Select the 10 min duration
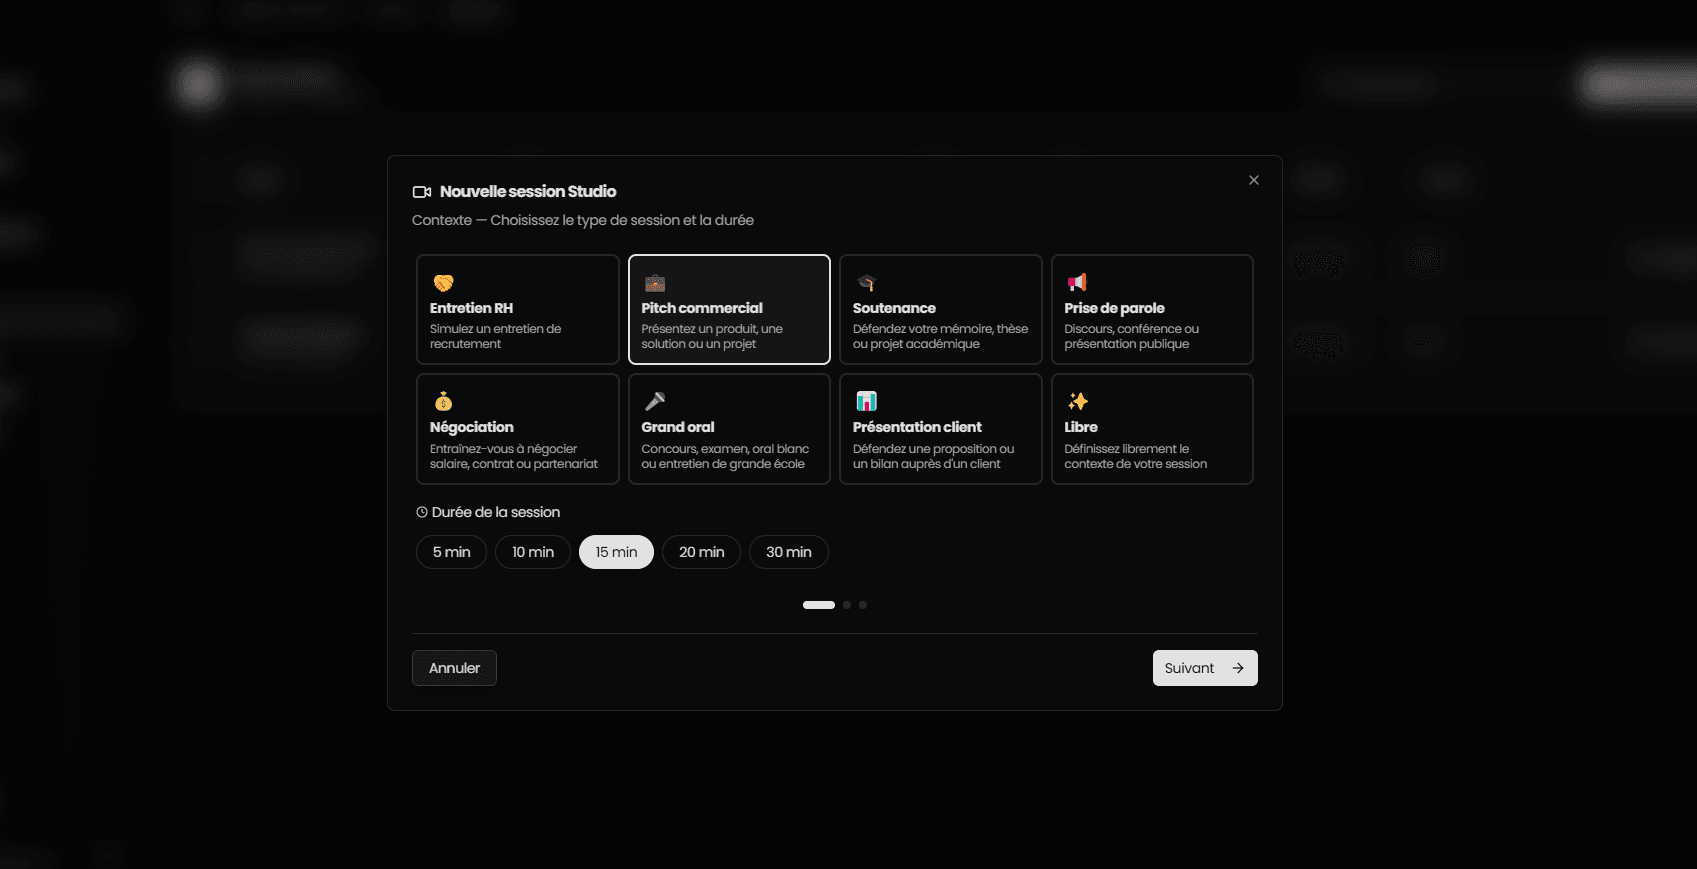Viewport: 1697px width, 869px height. coord(533,552)
